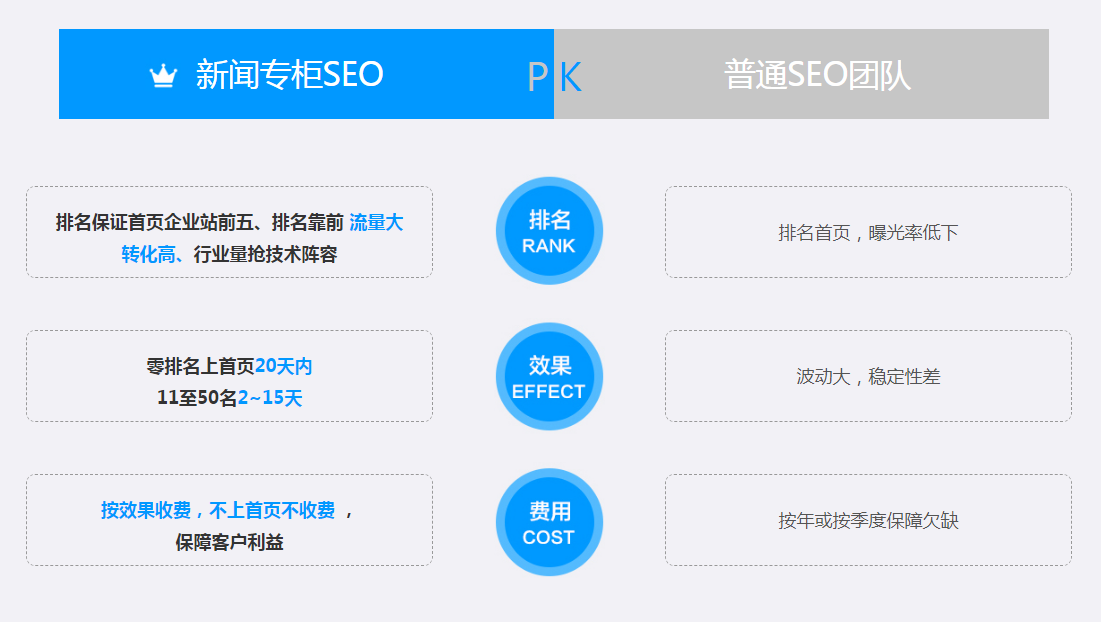
Task: Click the blue 2~15天 highlighted text
Action: pyautogui.click(x=270, y=398)
